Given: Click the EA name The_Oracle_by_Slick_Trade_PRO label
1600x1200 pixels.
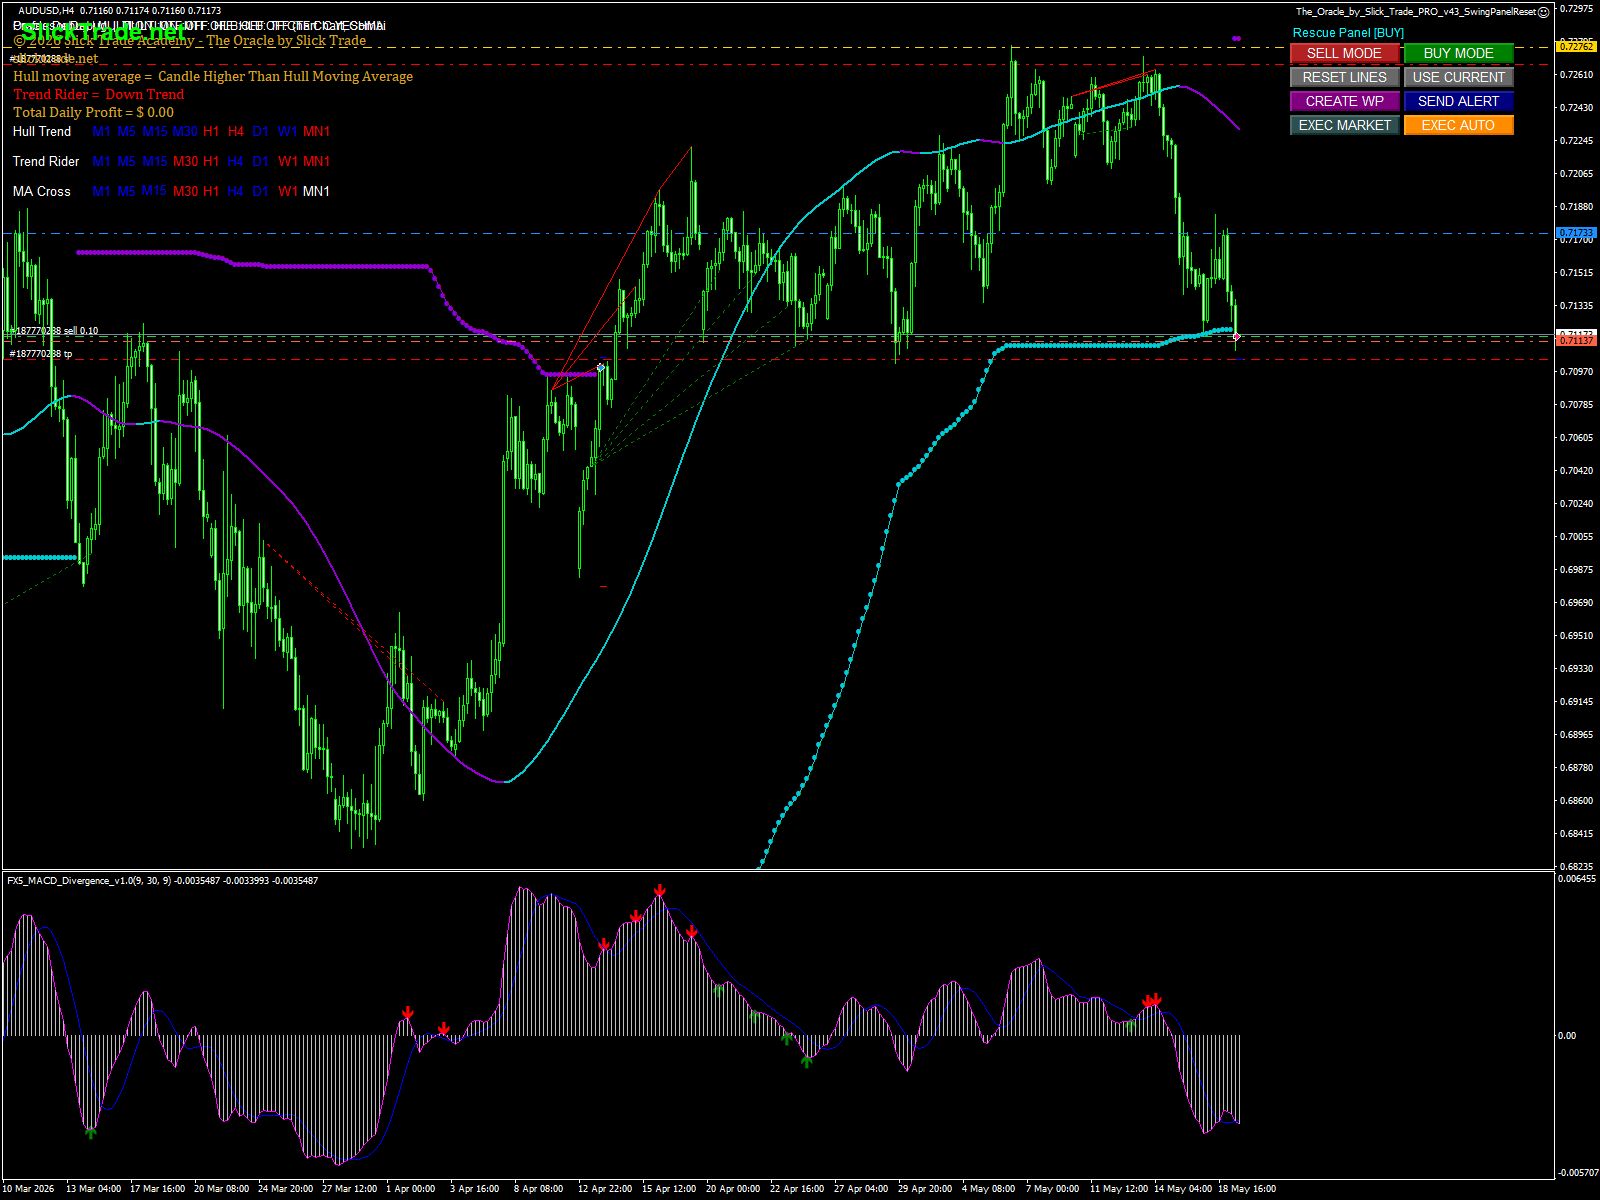Looking at the screenshot, I should [x=1416, y=12].
